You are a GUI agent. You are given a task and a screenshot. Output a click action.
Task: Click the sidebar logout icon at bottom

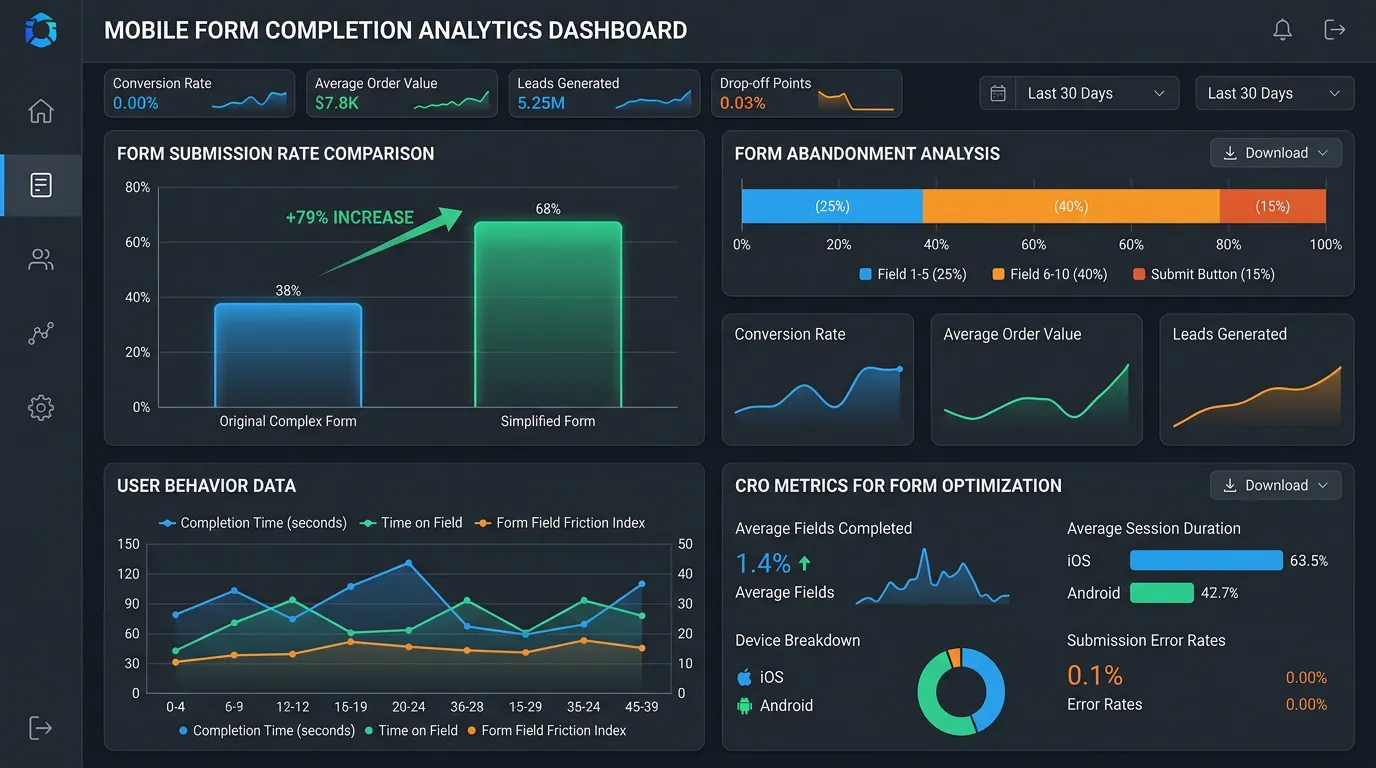pyautogui.click(x=41, y=727)
